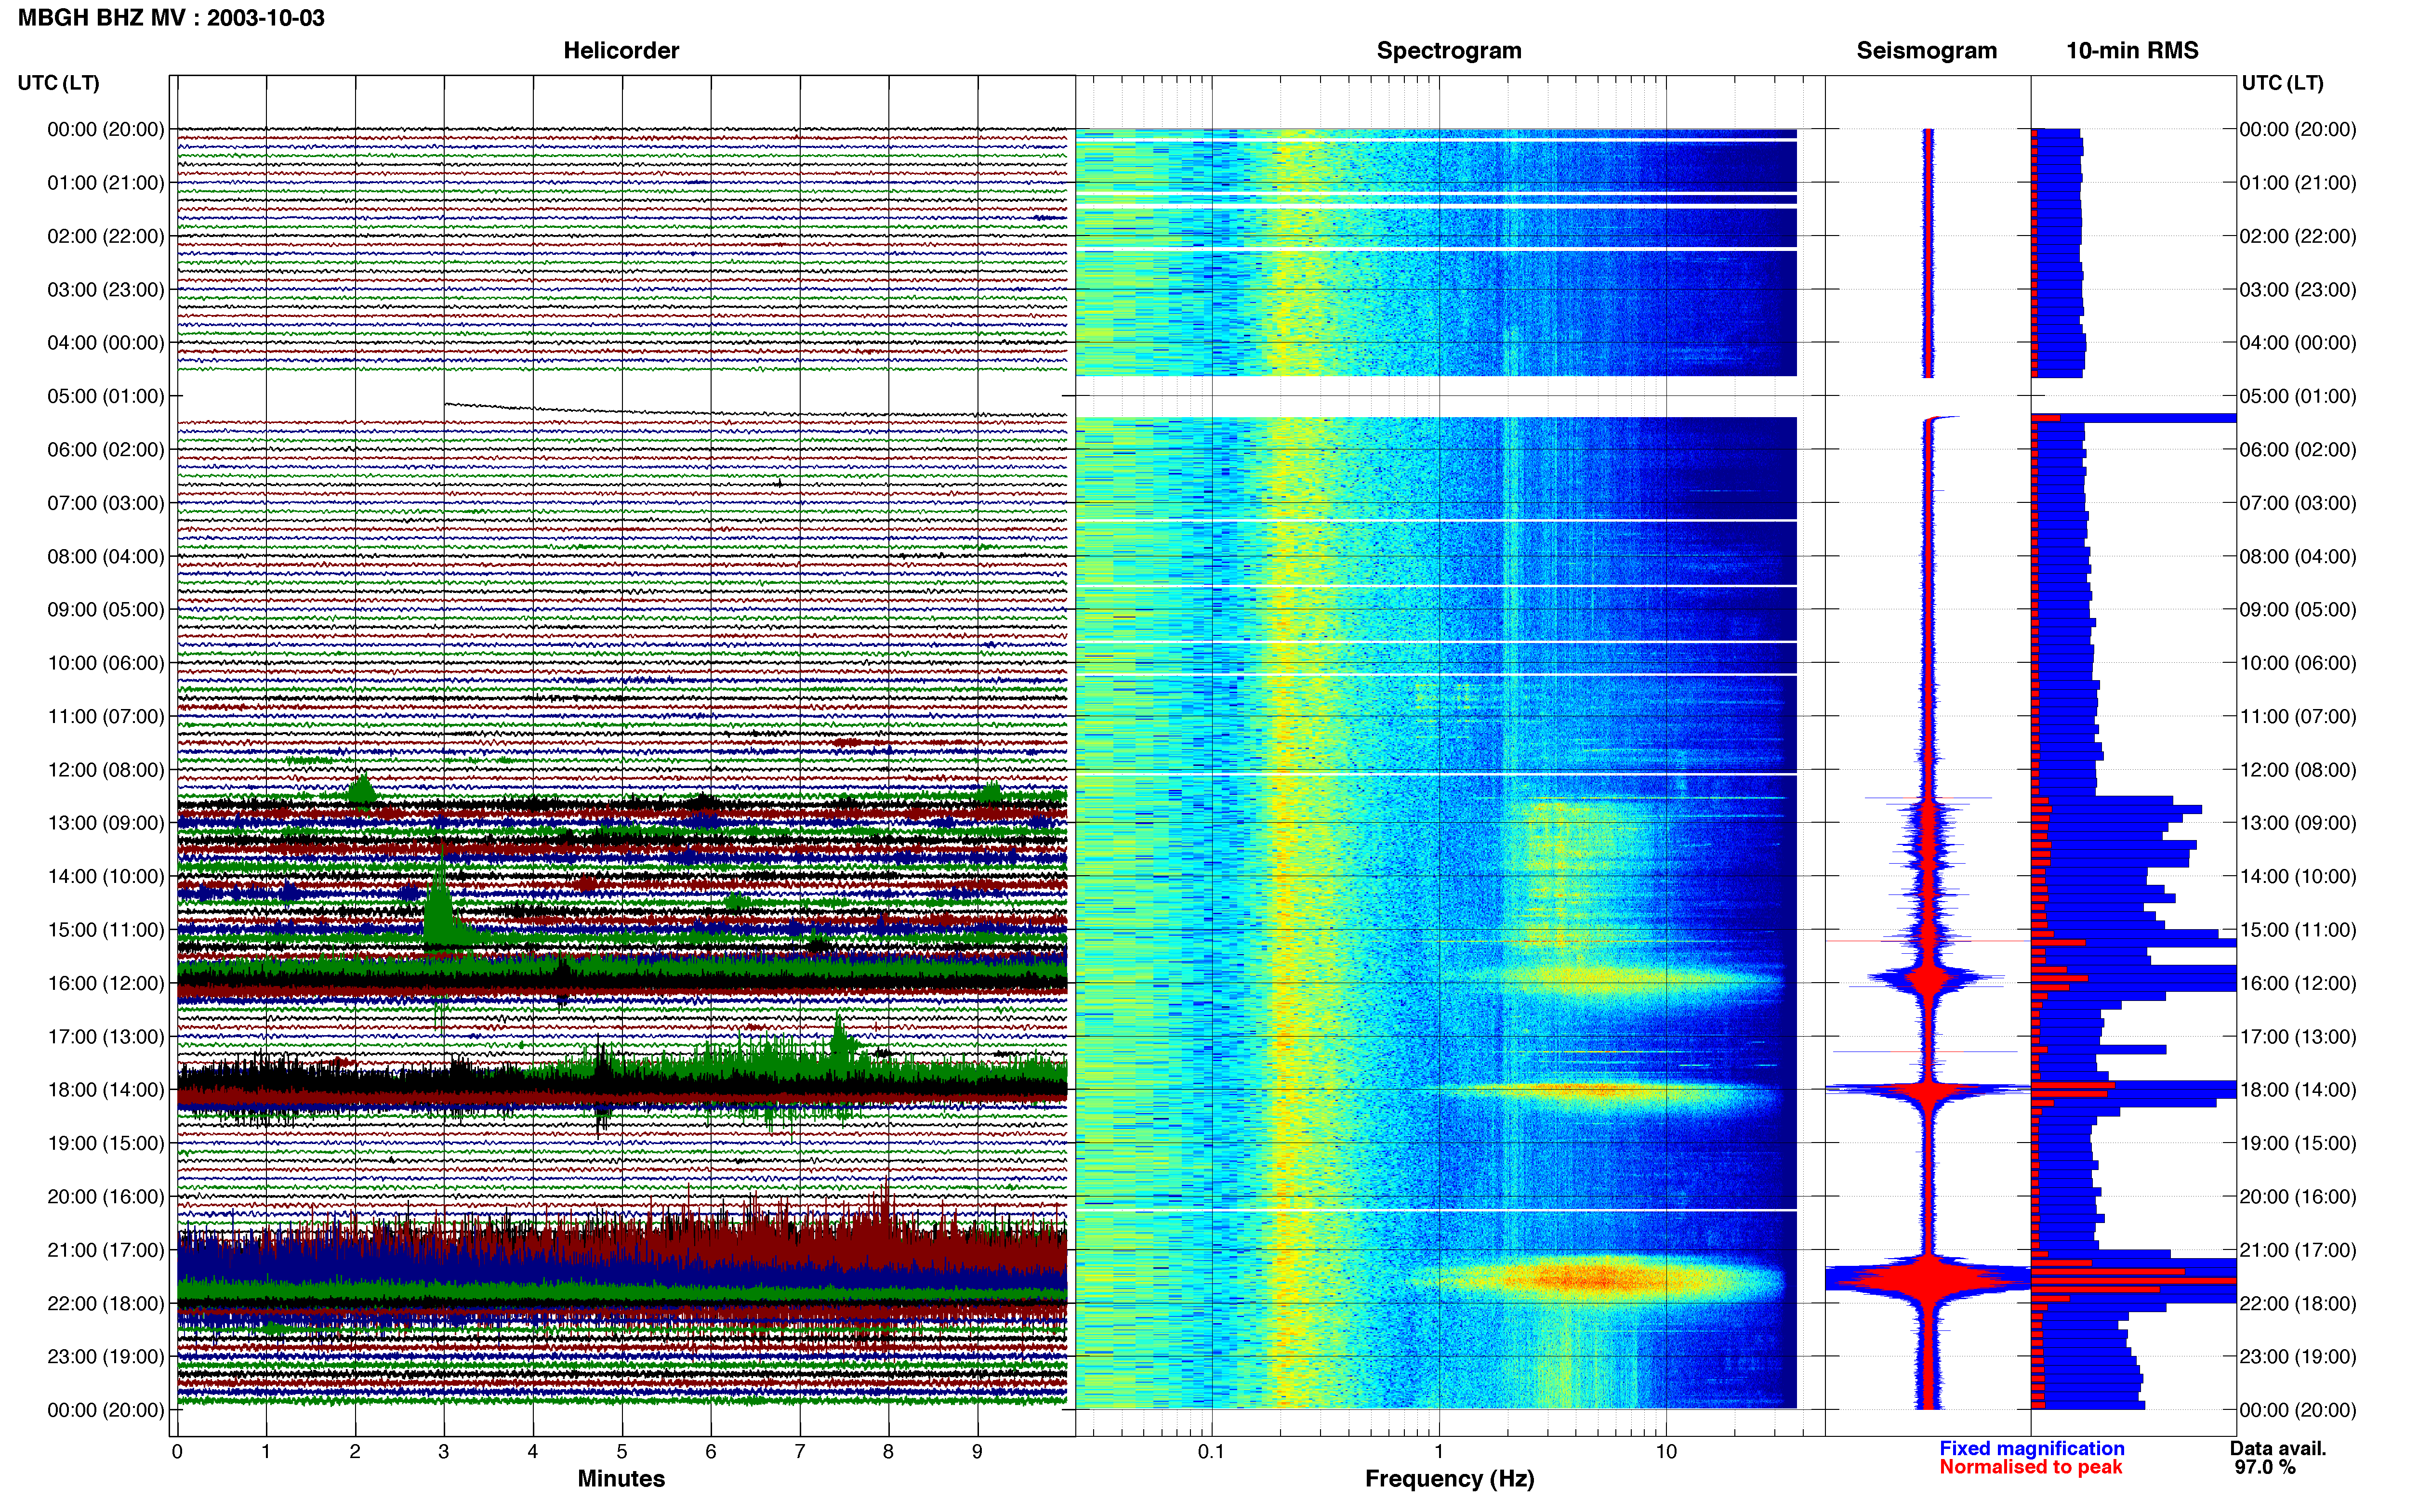Click left-axis time label 18:00 (14:00)
This screenshot has width=2418, height=1512.
pyautogui.click(x=106, y=1090)
